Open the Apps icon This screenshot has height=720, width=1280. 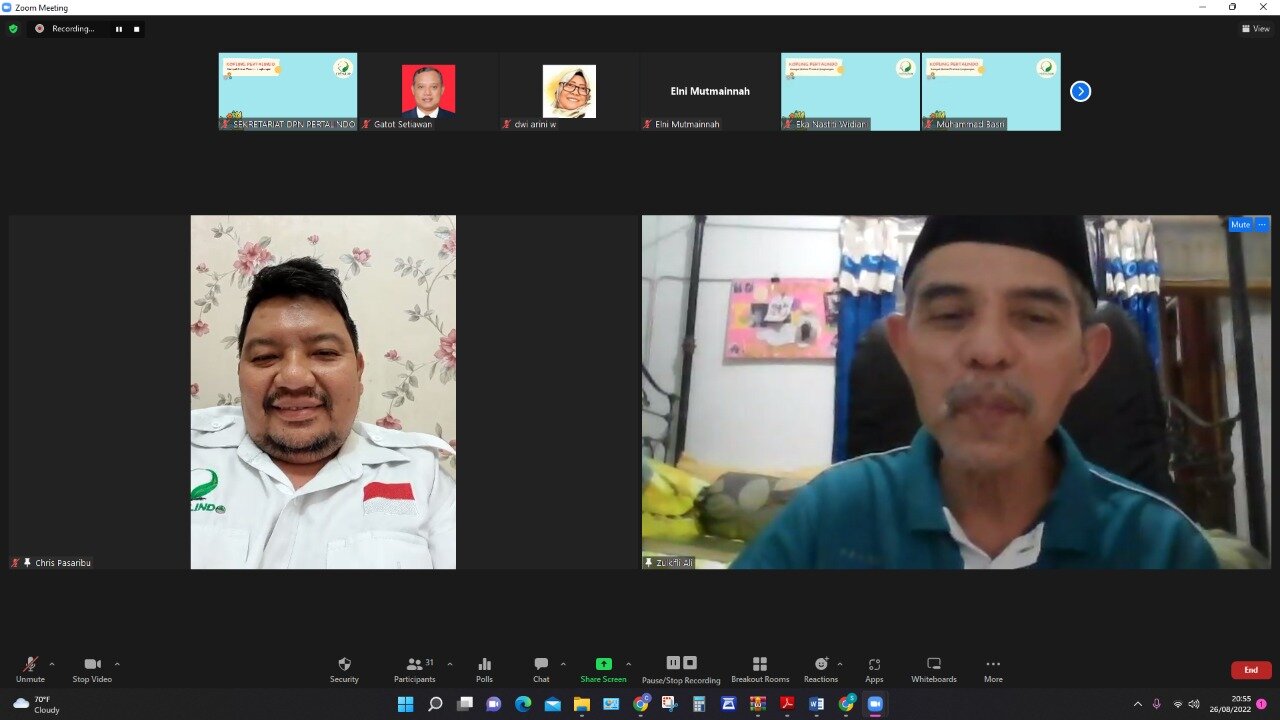[x=874, y=665]
